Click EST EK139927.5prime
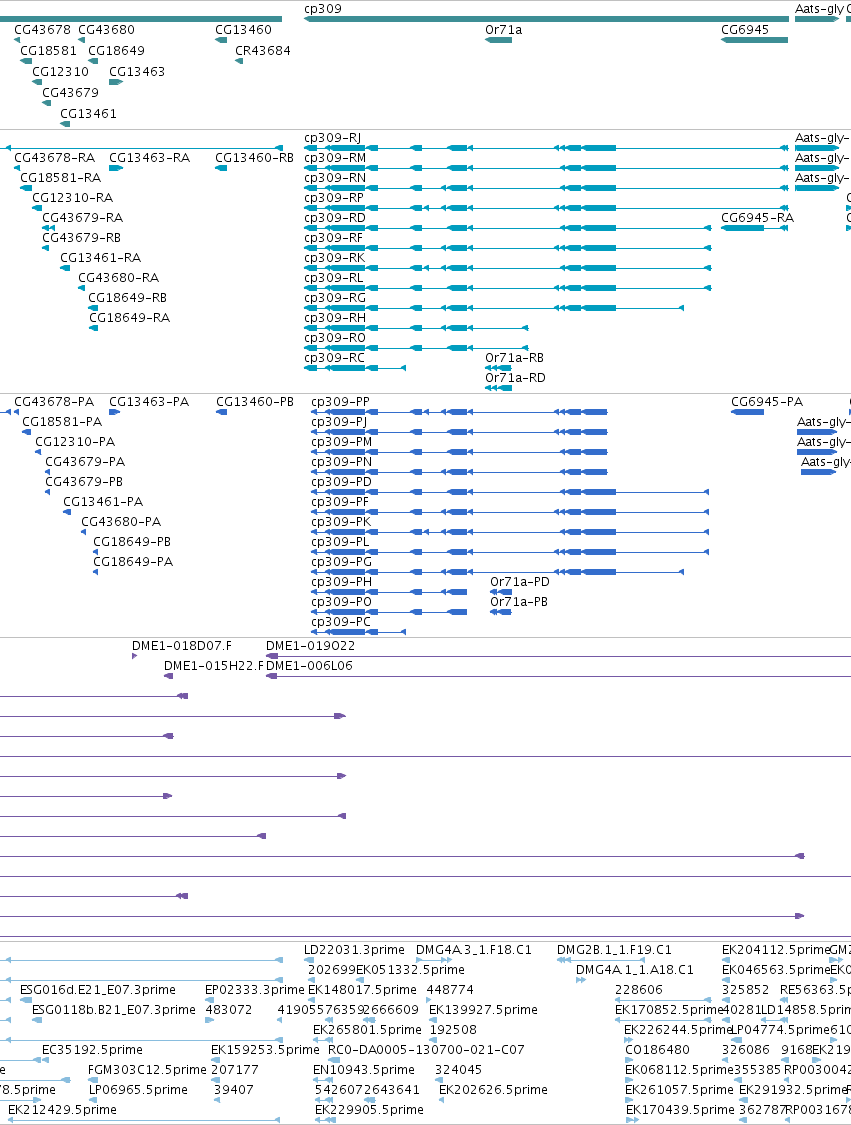 484,1010
